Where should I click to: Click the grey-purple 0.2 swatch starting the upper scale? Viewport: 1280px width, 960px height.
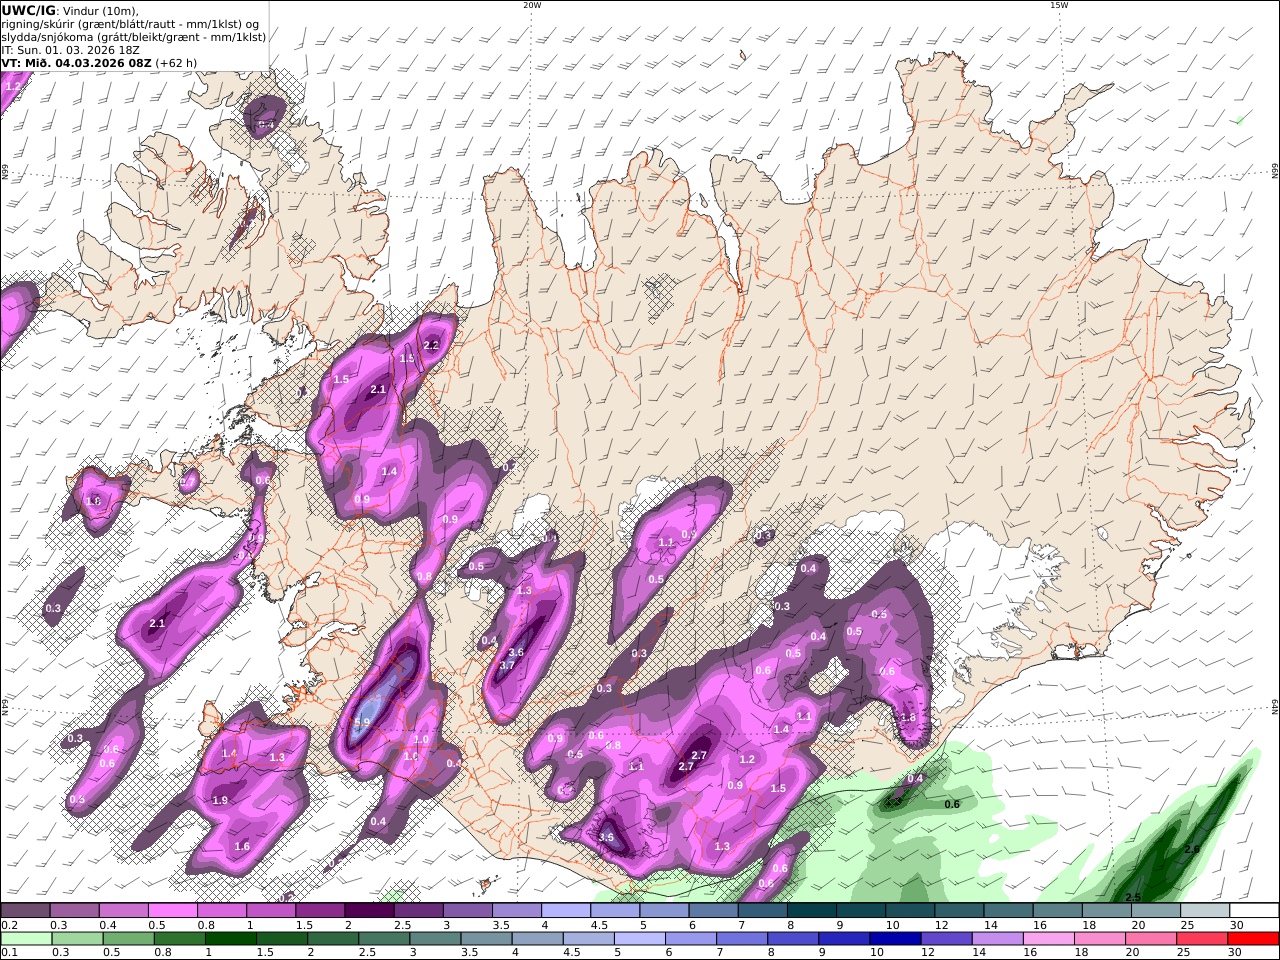25,910
